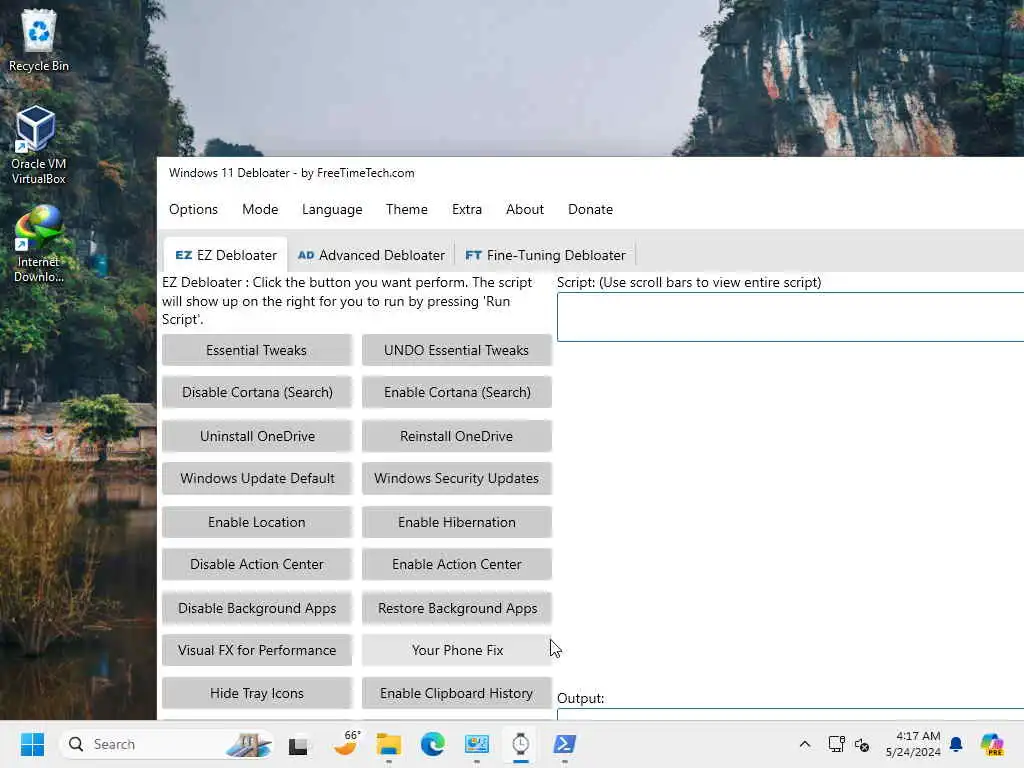The width and height of the screenshot is (1024, 768).
Task: Click inside the Script text box
Action: (x=790, y=317)
